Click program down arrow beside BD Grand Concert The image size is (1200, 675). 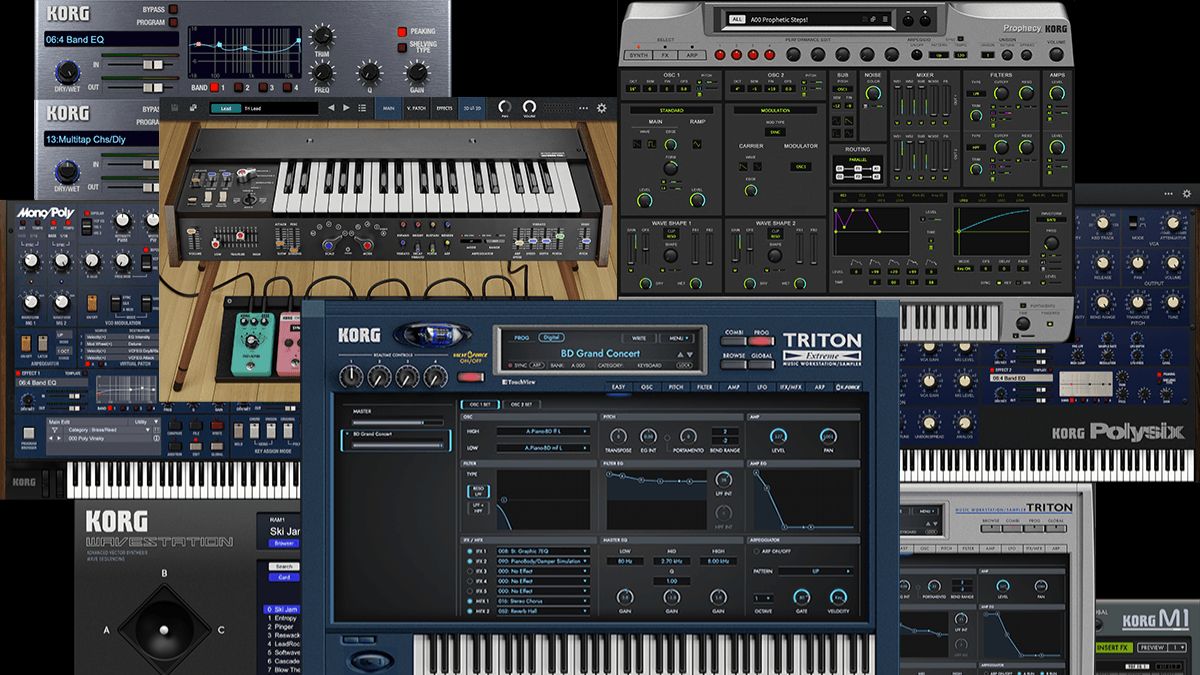pos(690,354)
